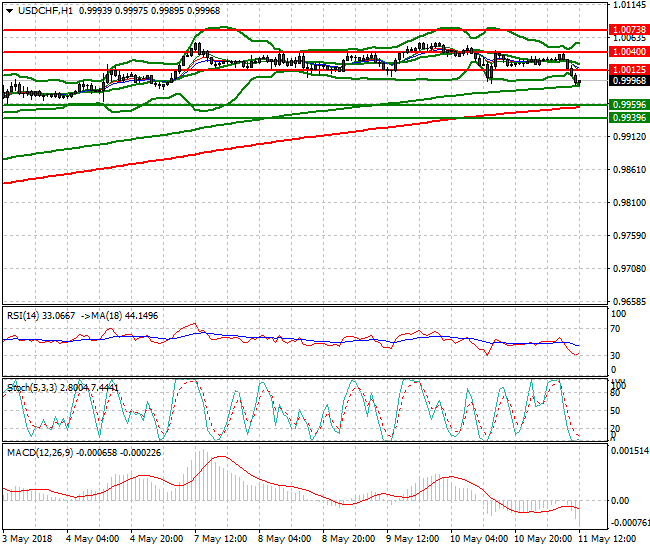
Task: Click the 0.97590 price axis value
Action: click(x=629, y=235)
